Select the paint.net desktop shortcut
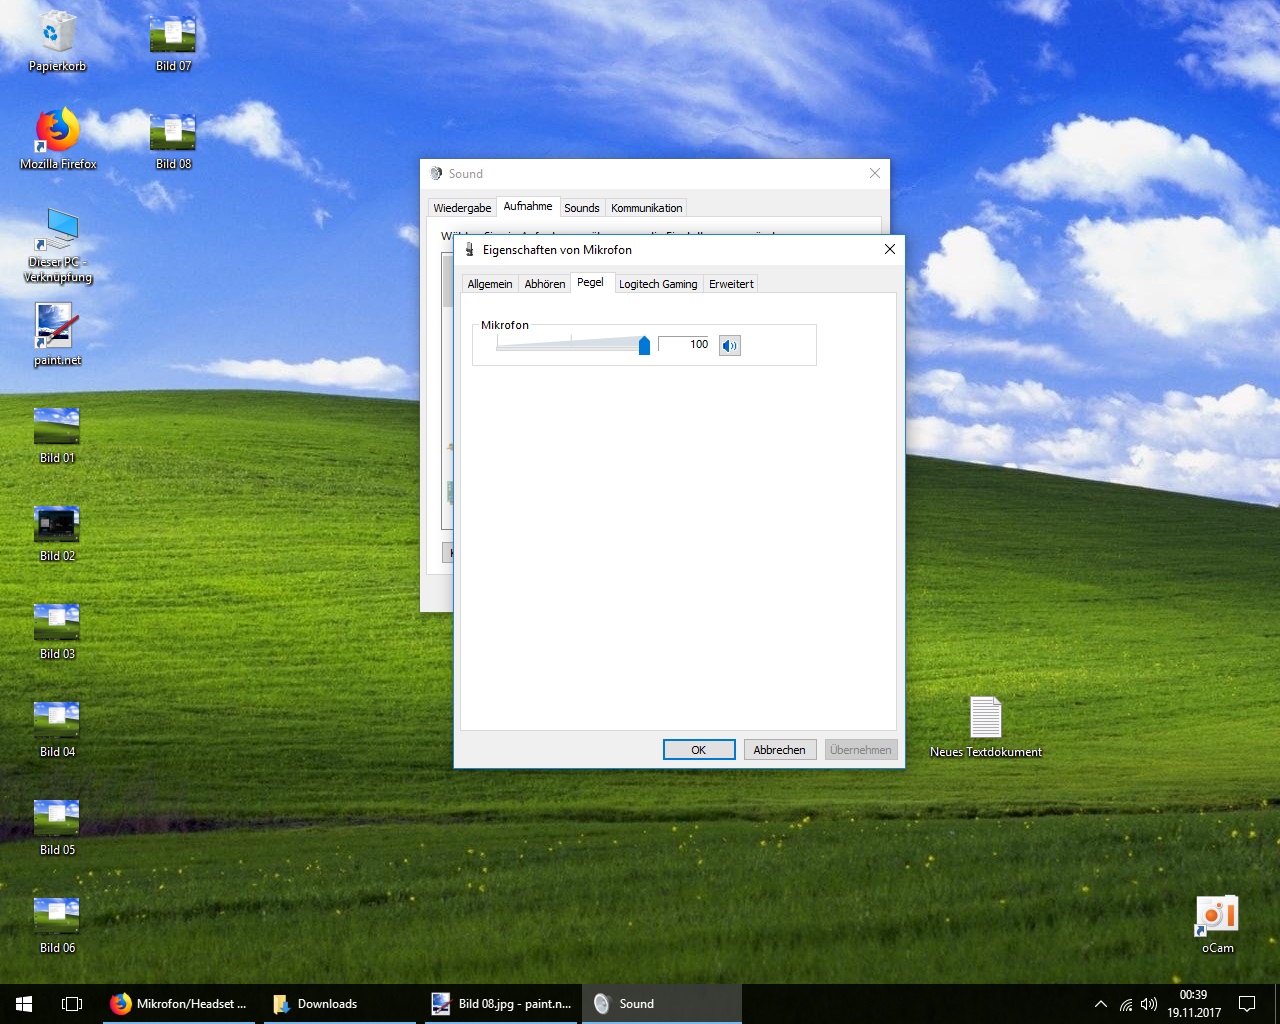The width and height of the screenshot is (1280, 1024). coord(58,335)
